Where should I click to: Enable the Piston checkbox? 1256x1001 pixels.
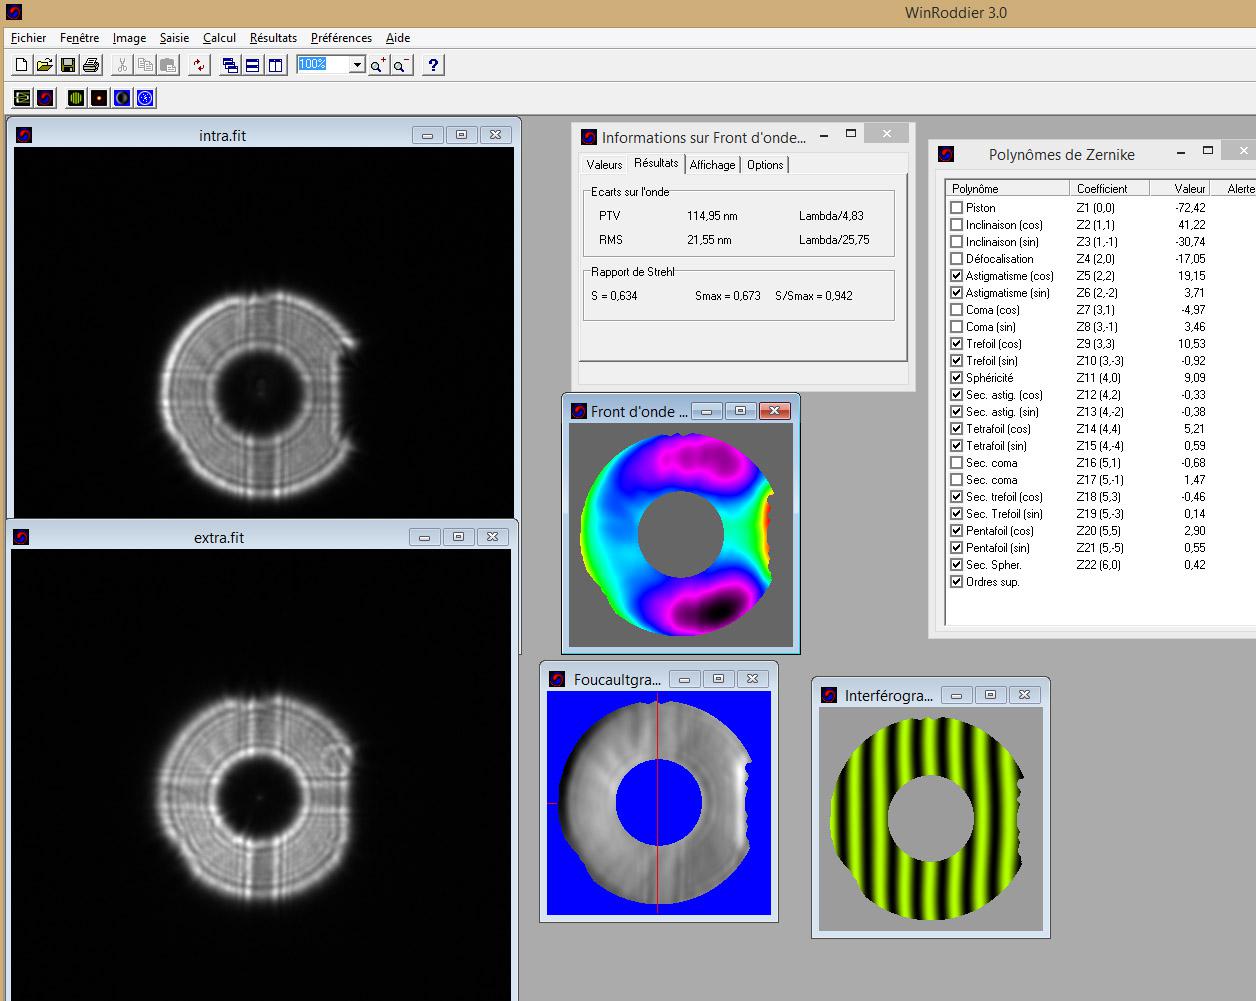(x=957, y=208)
